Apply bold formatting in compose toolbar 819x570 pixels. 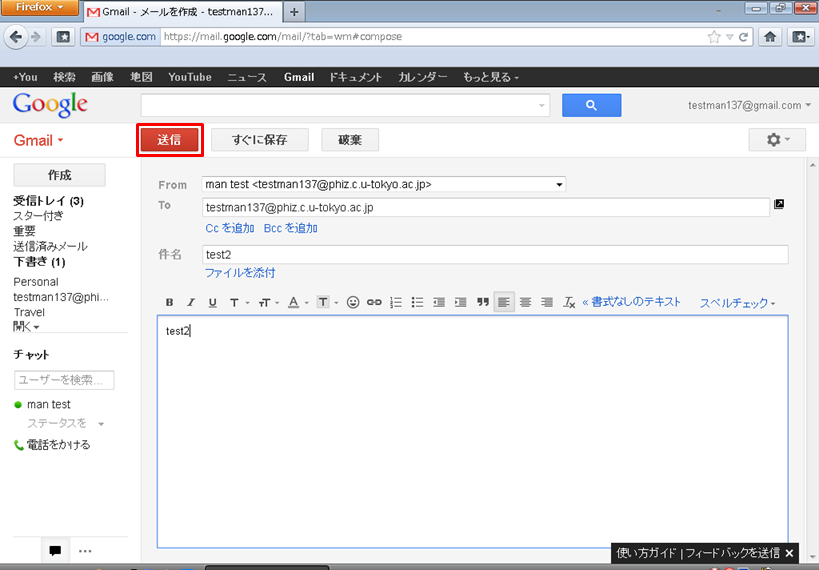[x=169, y=302]
